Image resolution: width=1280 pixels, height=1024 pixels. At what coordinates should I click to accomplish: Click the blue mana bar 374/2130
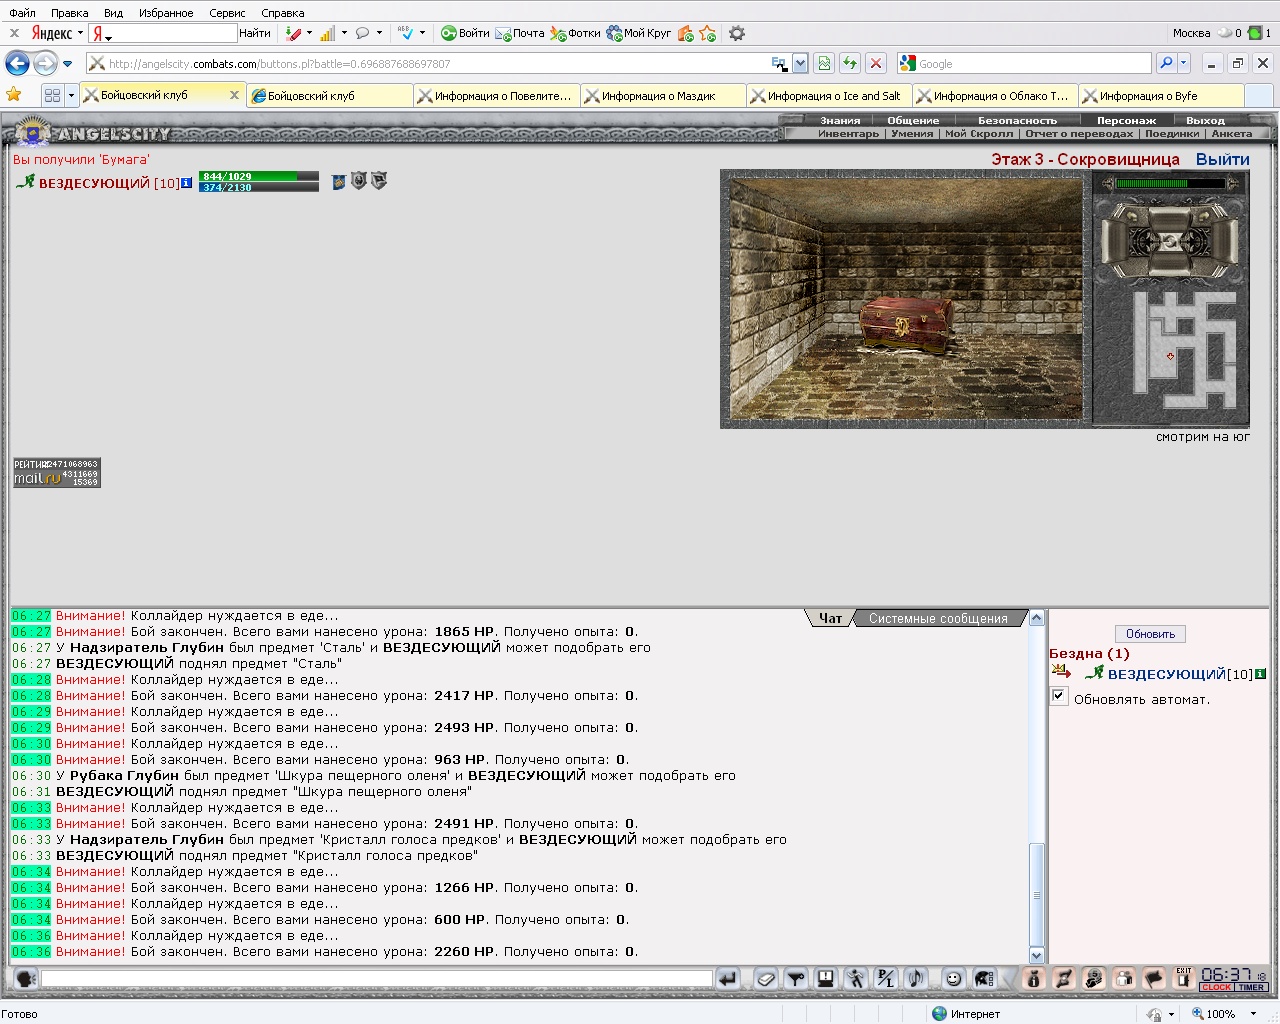click(259, 187)
